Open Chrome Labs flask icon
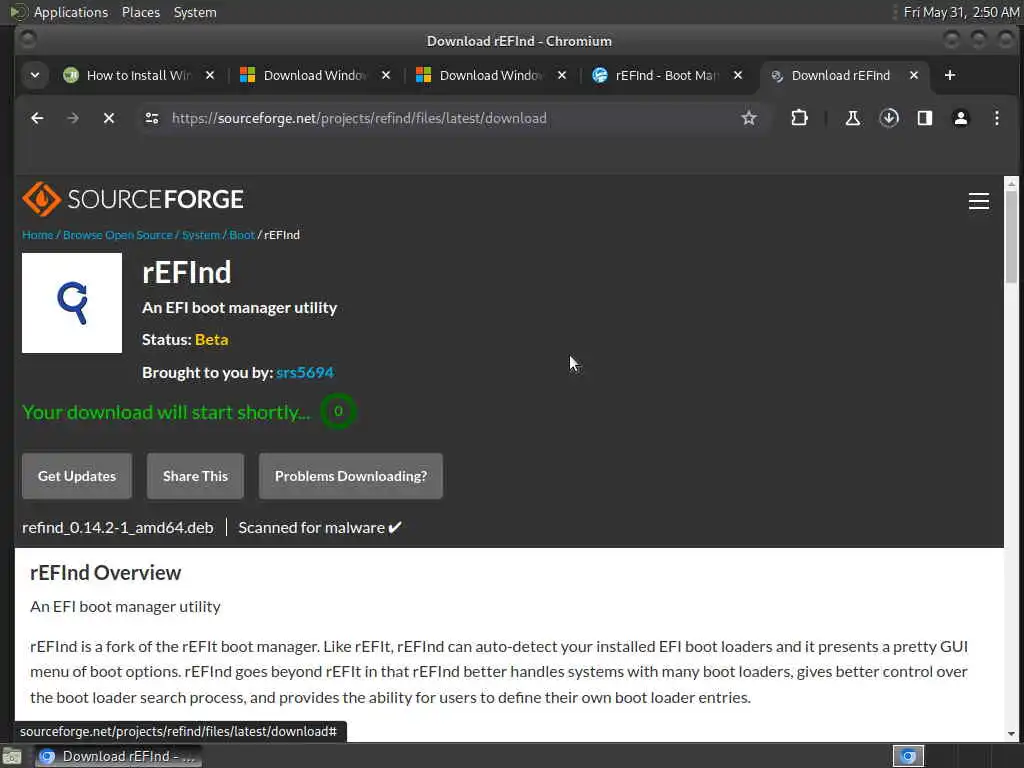This screenshot has width=1024, height=768. click(x=852, y=118)
